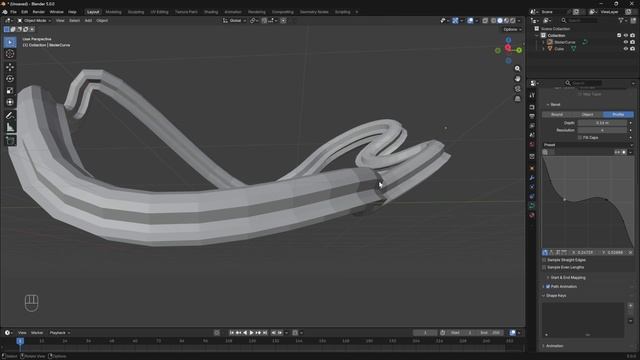Open the Modifiers wrench tab
The image size is (640, 360).
(532, 178)
